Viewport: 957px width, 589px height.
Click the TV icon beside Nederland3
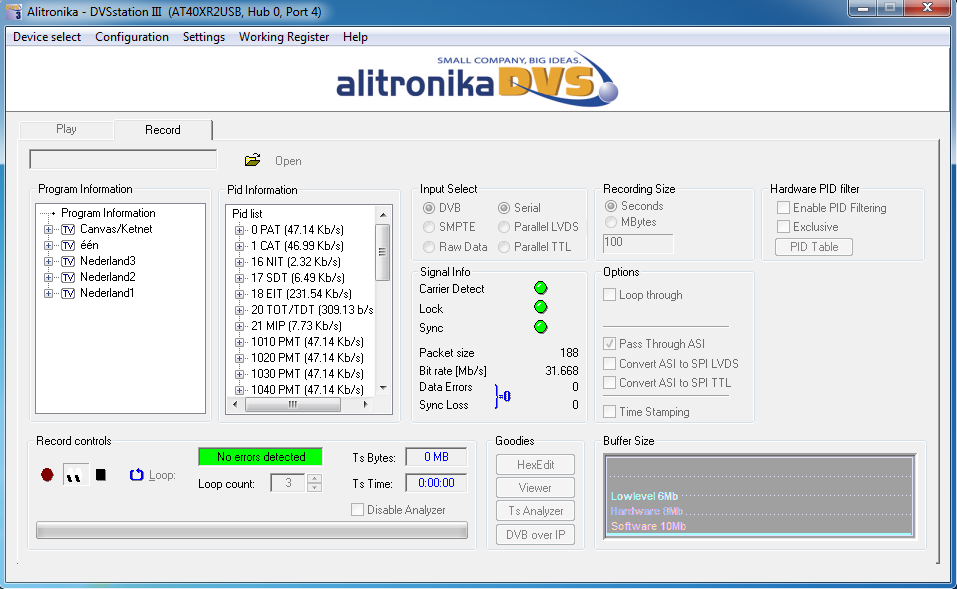[x=68, y=261]
